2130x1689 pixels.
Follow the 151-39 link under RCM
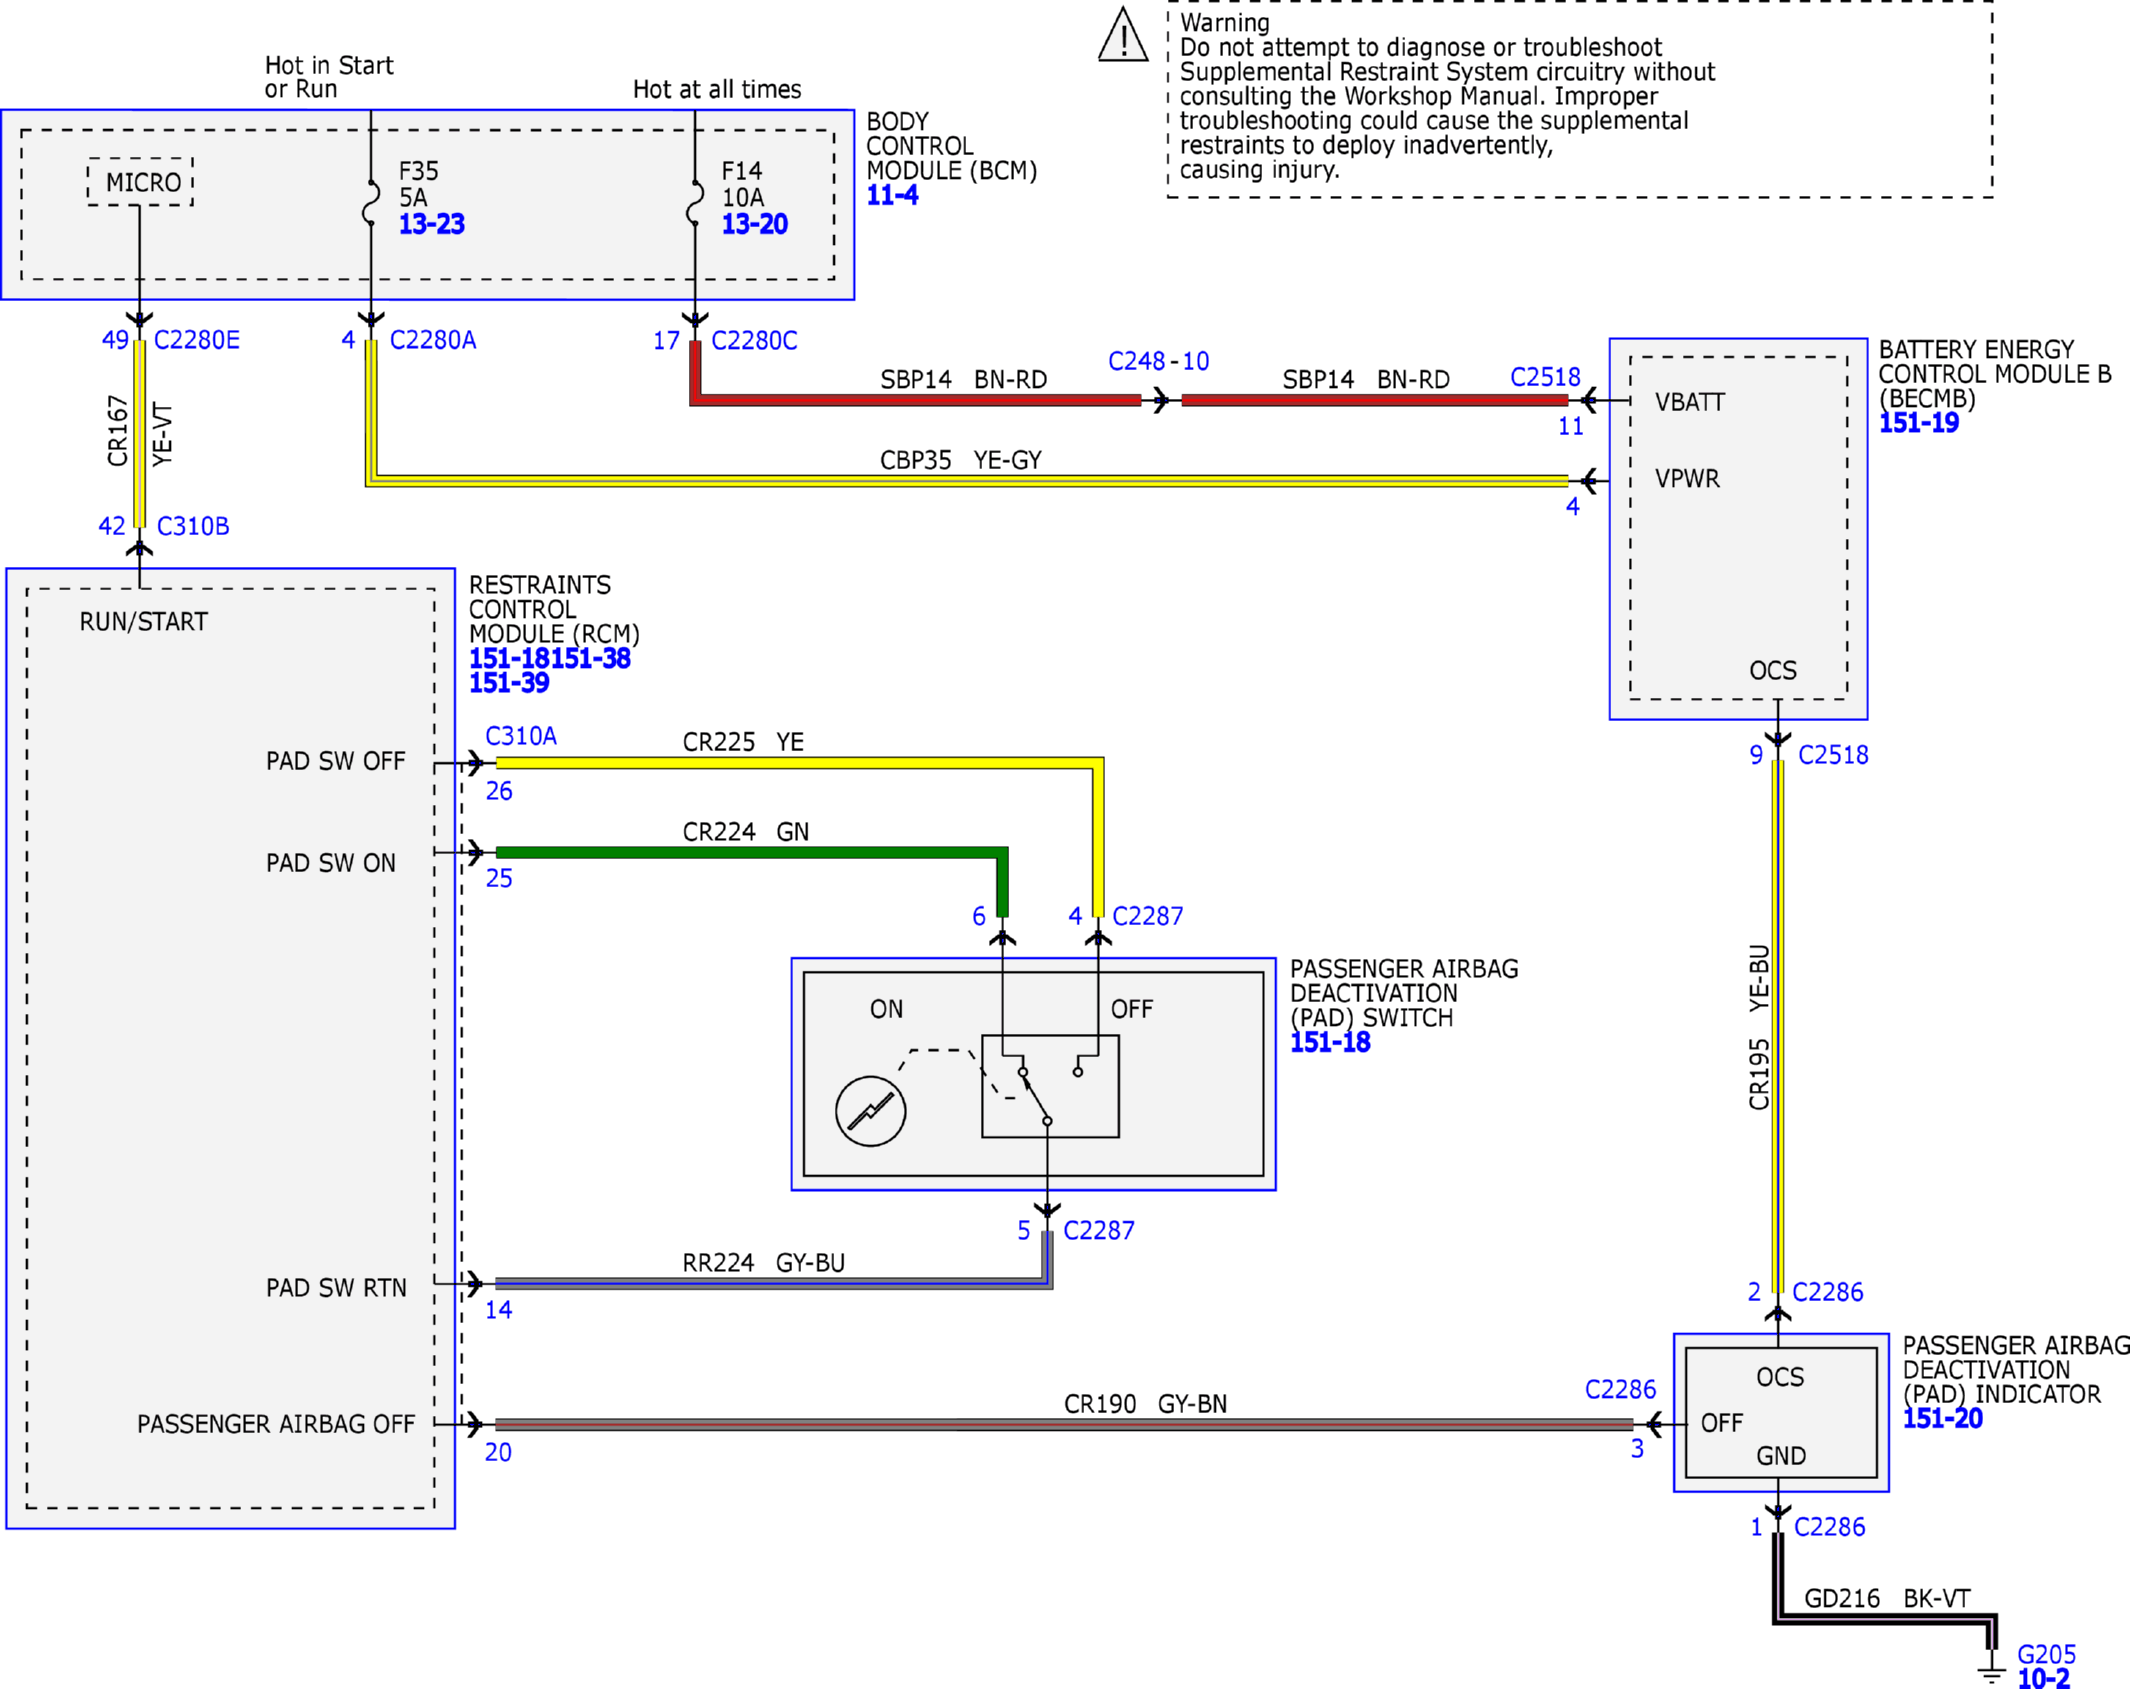click(x=509, y=683)
